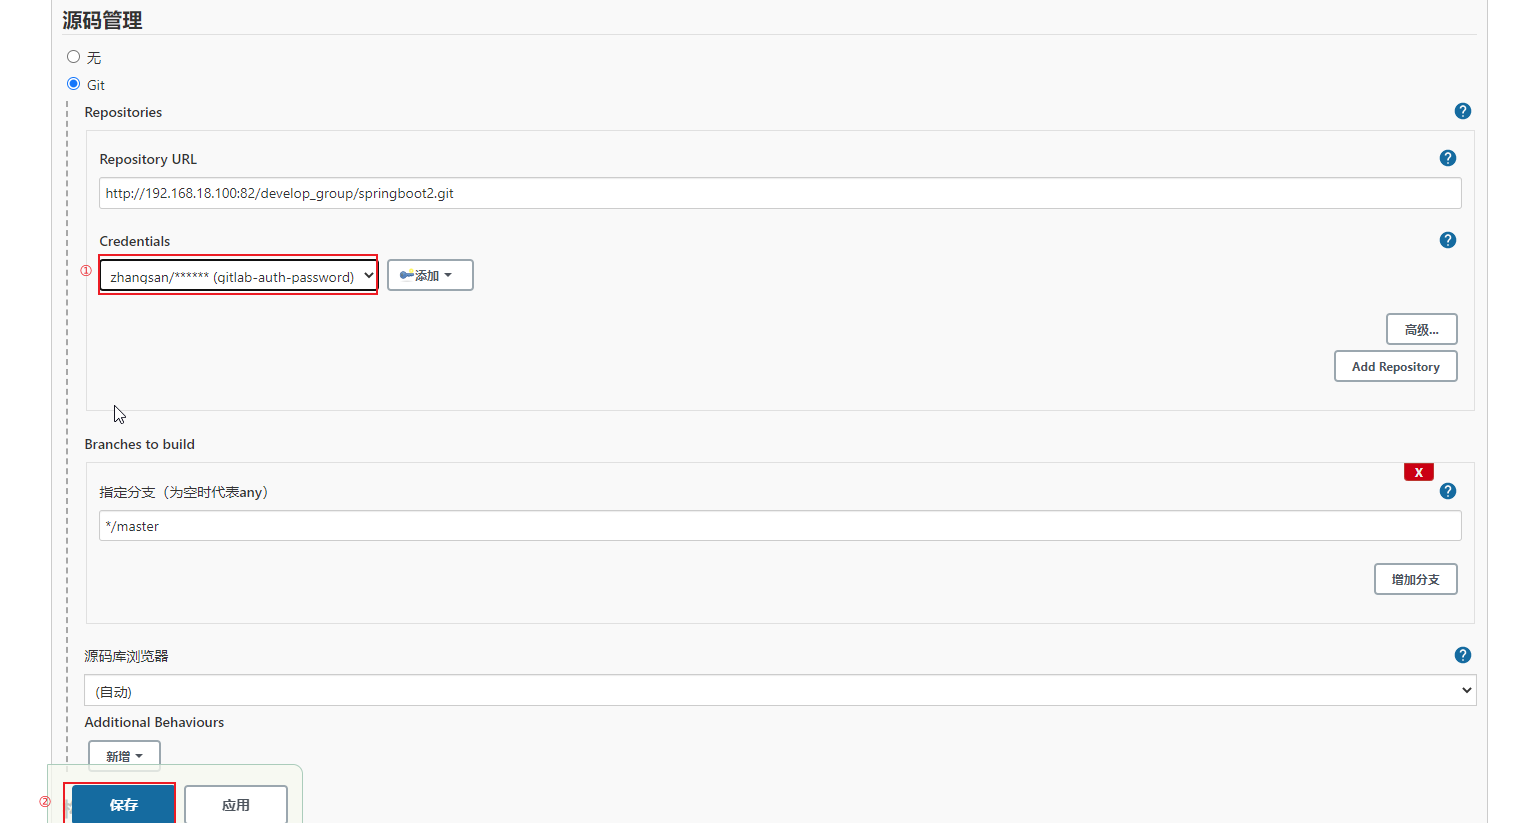Open help for the Repositories section
The height and width of the screenshot is (823, 1535).
pyautogui.click(x=1462, y=111)
